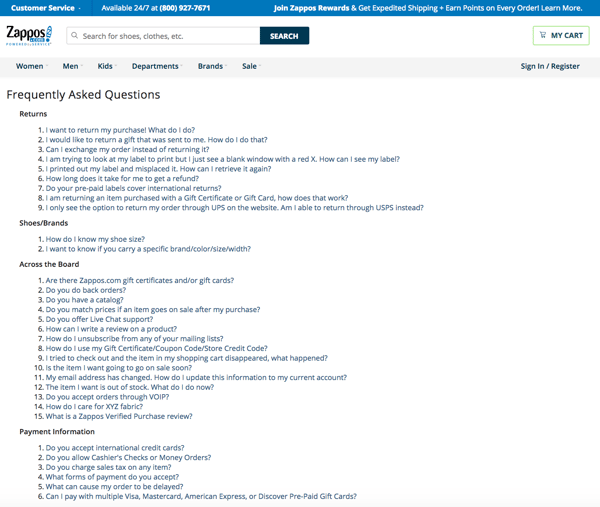Open the Sale menu
This screenshot has width=600, height=507.
pos(251,66)
